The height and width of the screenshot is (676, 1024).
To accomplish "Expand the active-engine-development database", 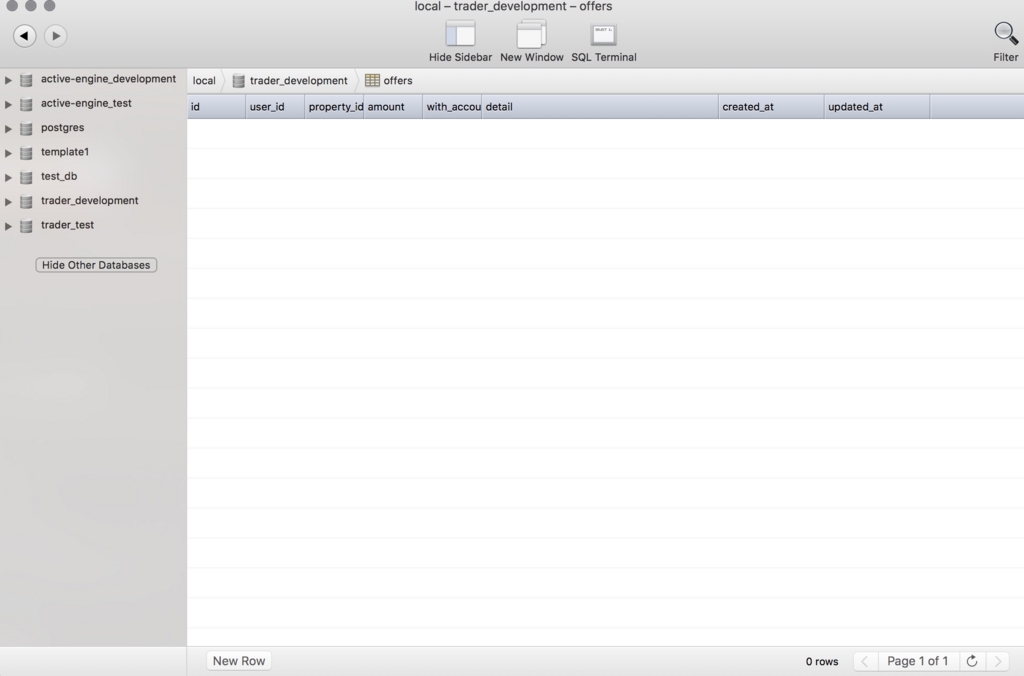I will (9, 79).
